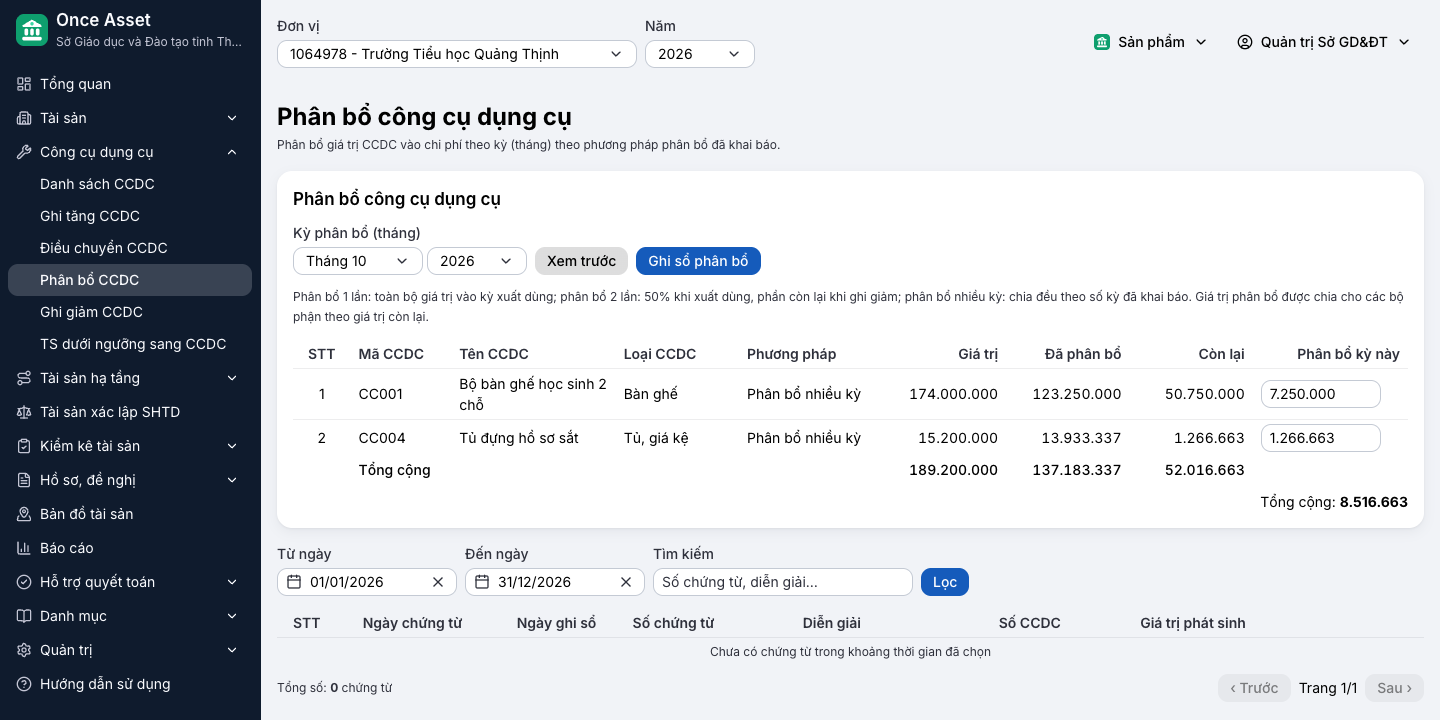The height and width of the screenshot is (720, 1440).
Task: Open calendar icon in Từ ngày field
Action: 294,582
